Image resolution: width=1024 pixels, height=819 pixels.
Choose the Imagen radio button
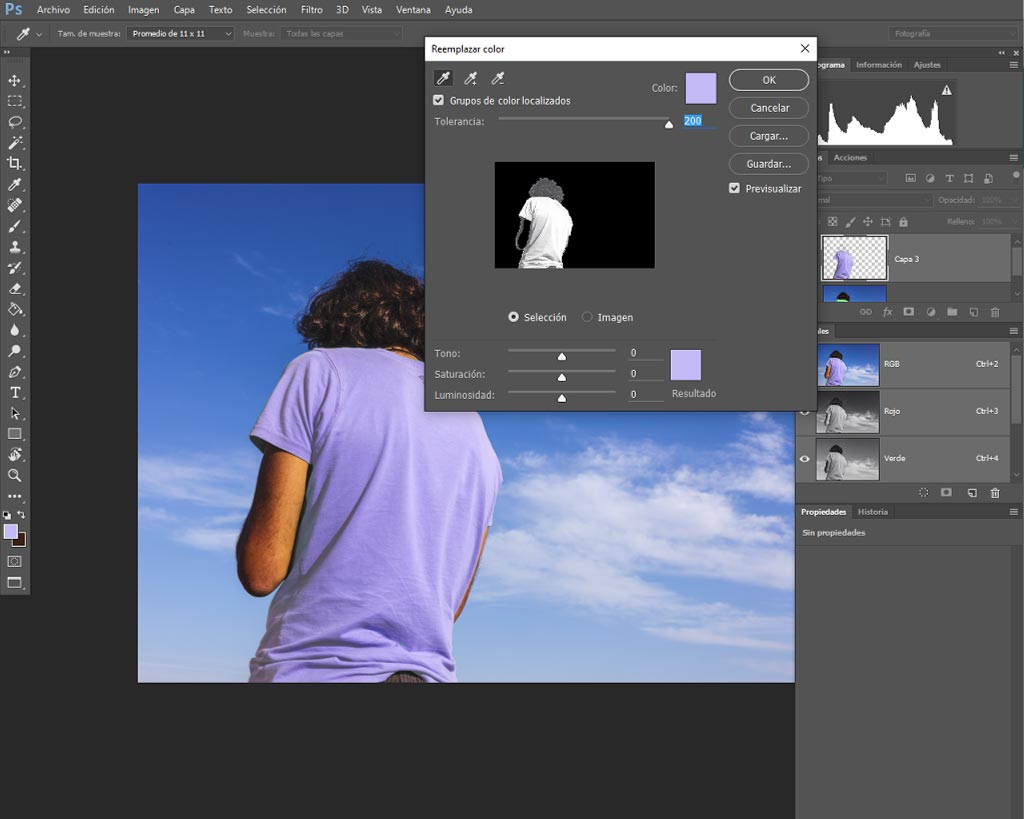coord(587,317)
